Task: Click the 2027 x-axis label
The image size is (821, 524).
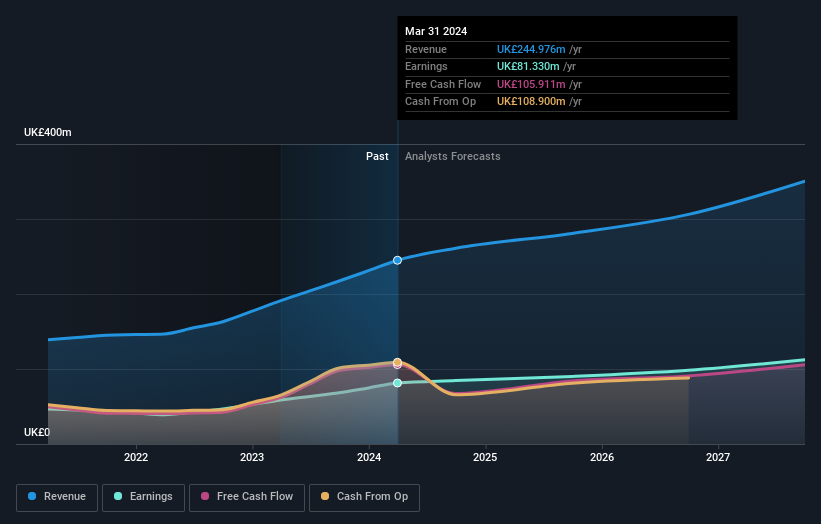Action: click(x=718, y=458)
